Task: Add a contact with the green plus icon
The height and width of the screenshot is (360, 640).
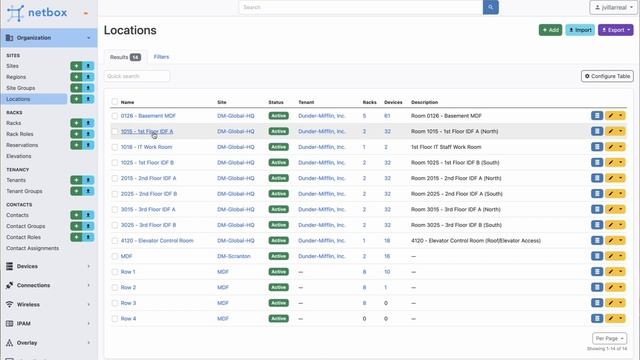Action: click(x=76, y=215)
